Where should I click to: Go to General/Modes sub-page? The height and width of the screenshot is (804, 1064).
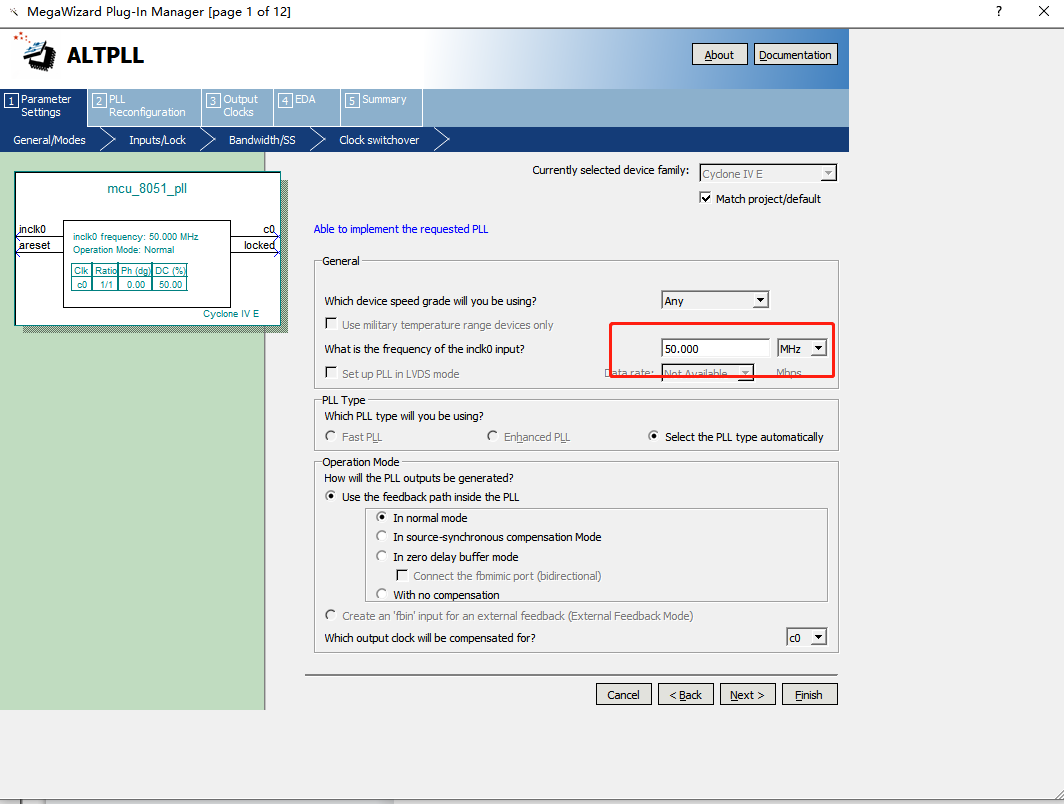pos(50,140)
